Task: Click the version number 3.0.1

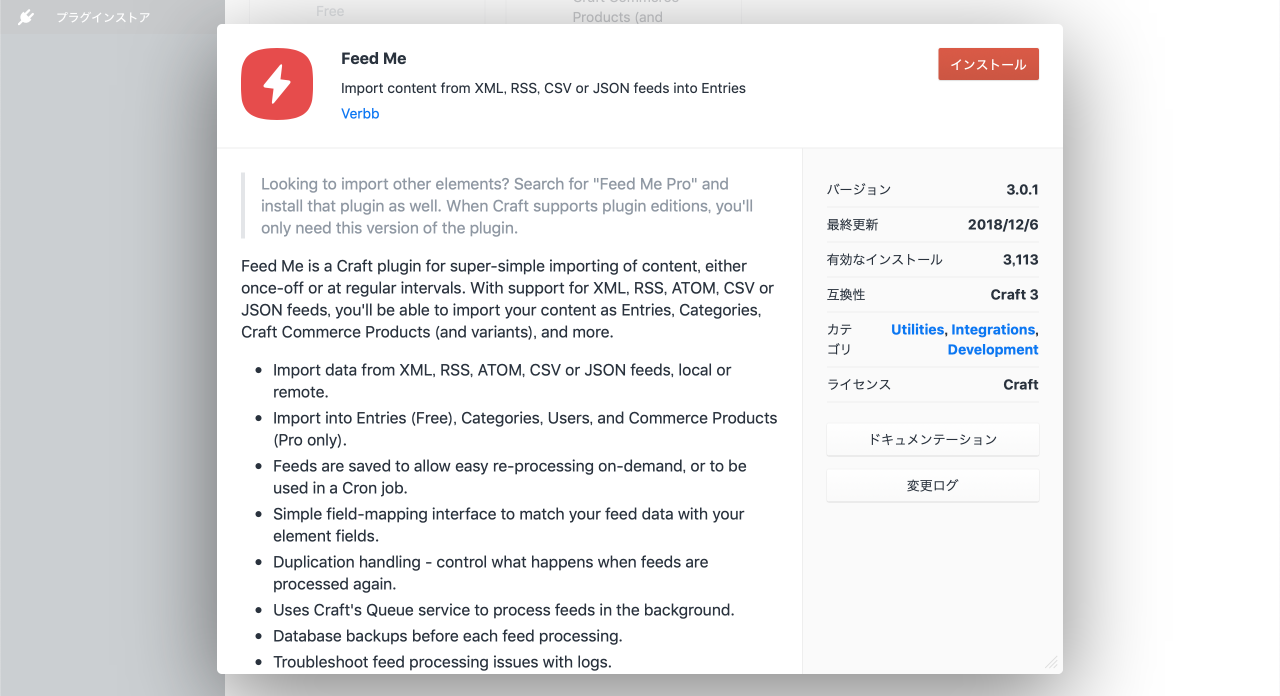Action: pyautogui.click(x=1022, y=190)
